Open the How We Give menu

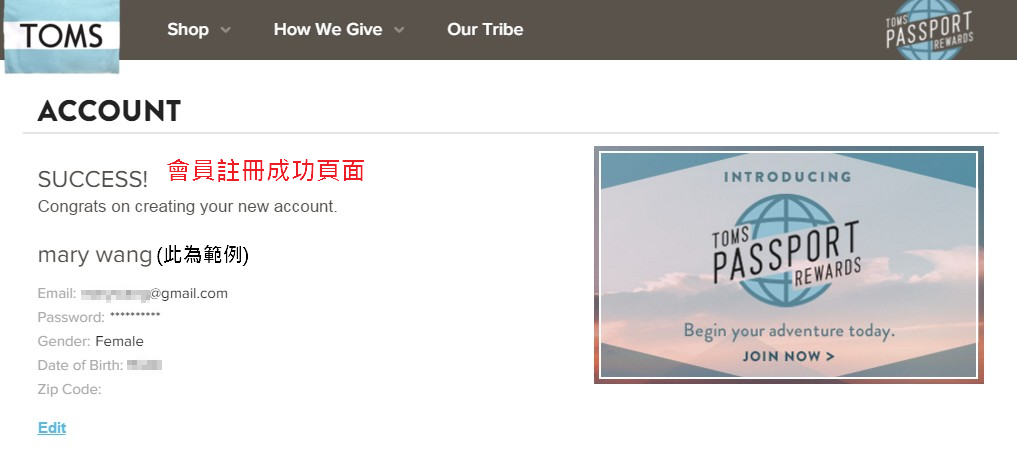pyautogui.click(x=328, y=29)
